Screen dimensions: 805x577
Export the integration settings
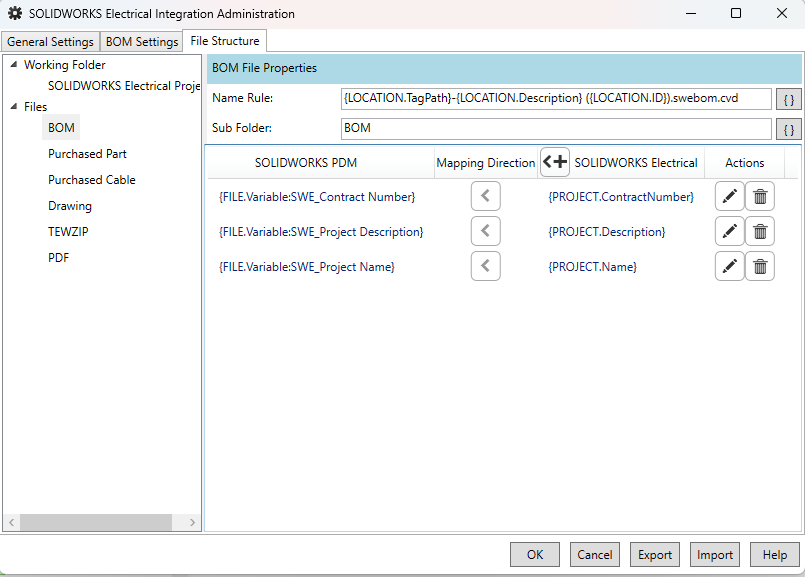655,554
